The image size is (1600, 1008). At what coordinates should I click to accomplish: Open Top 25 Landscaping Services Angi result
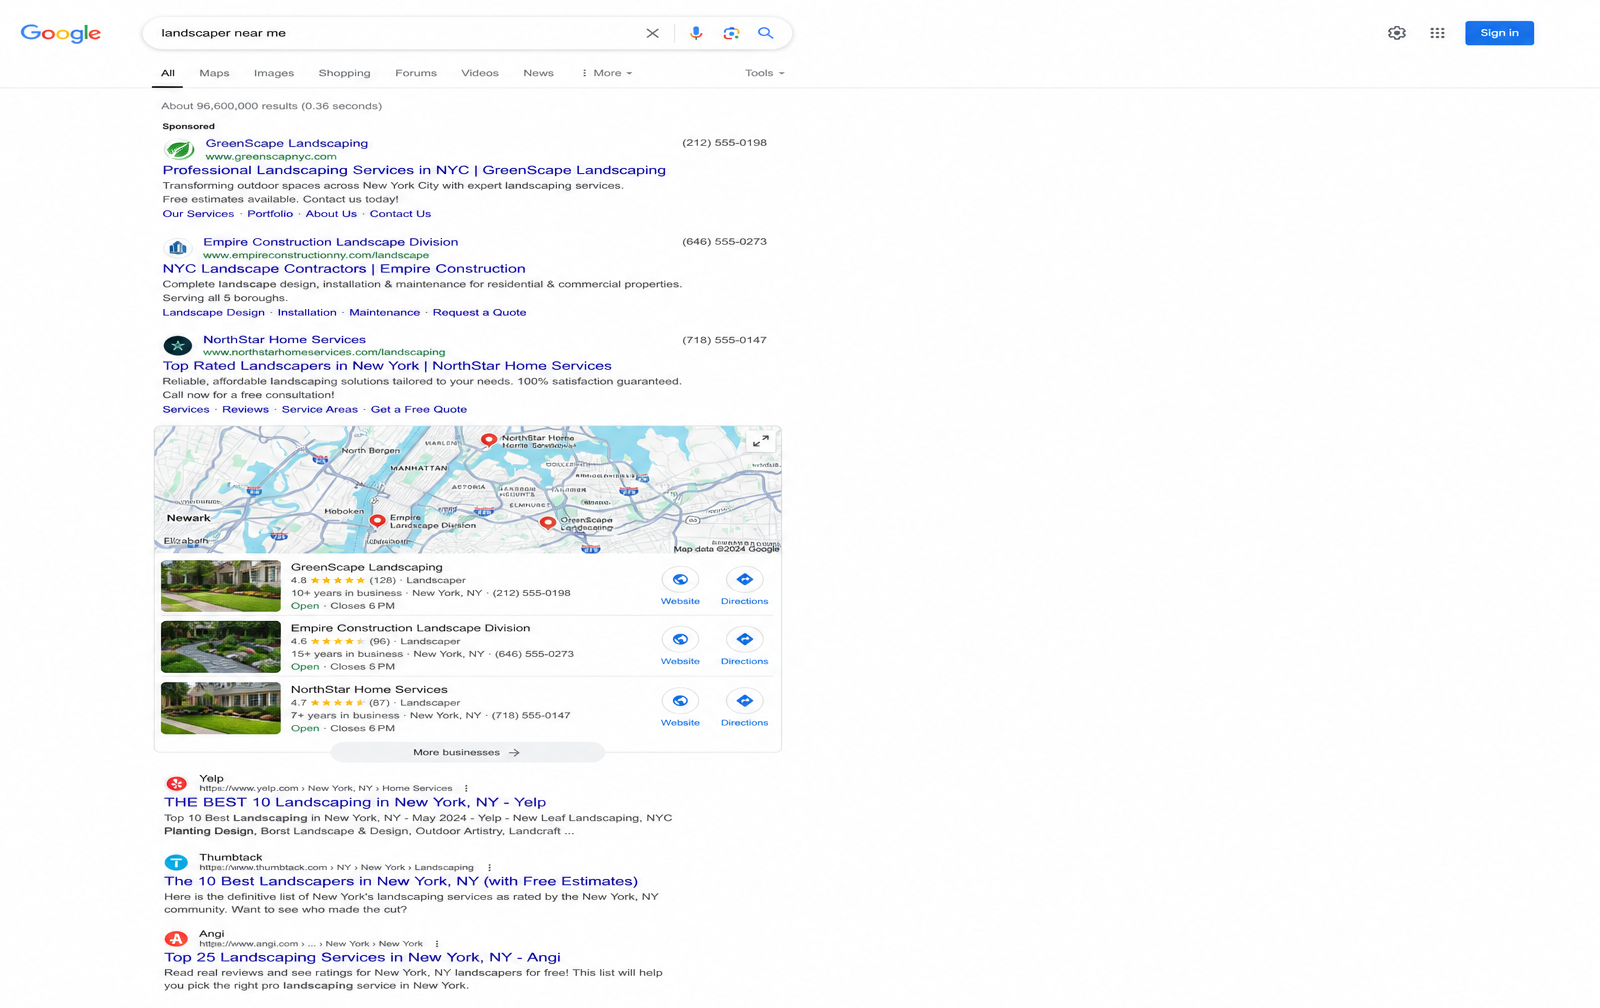point(362,957)
